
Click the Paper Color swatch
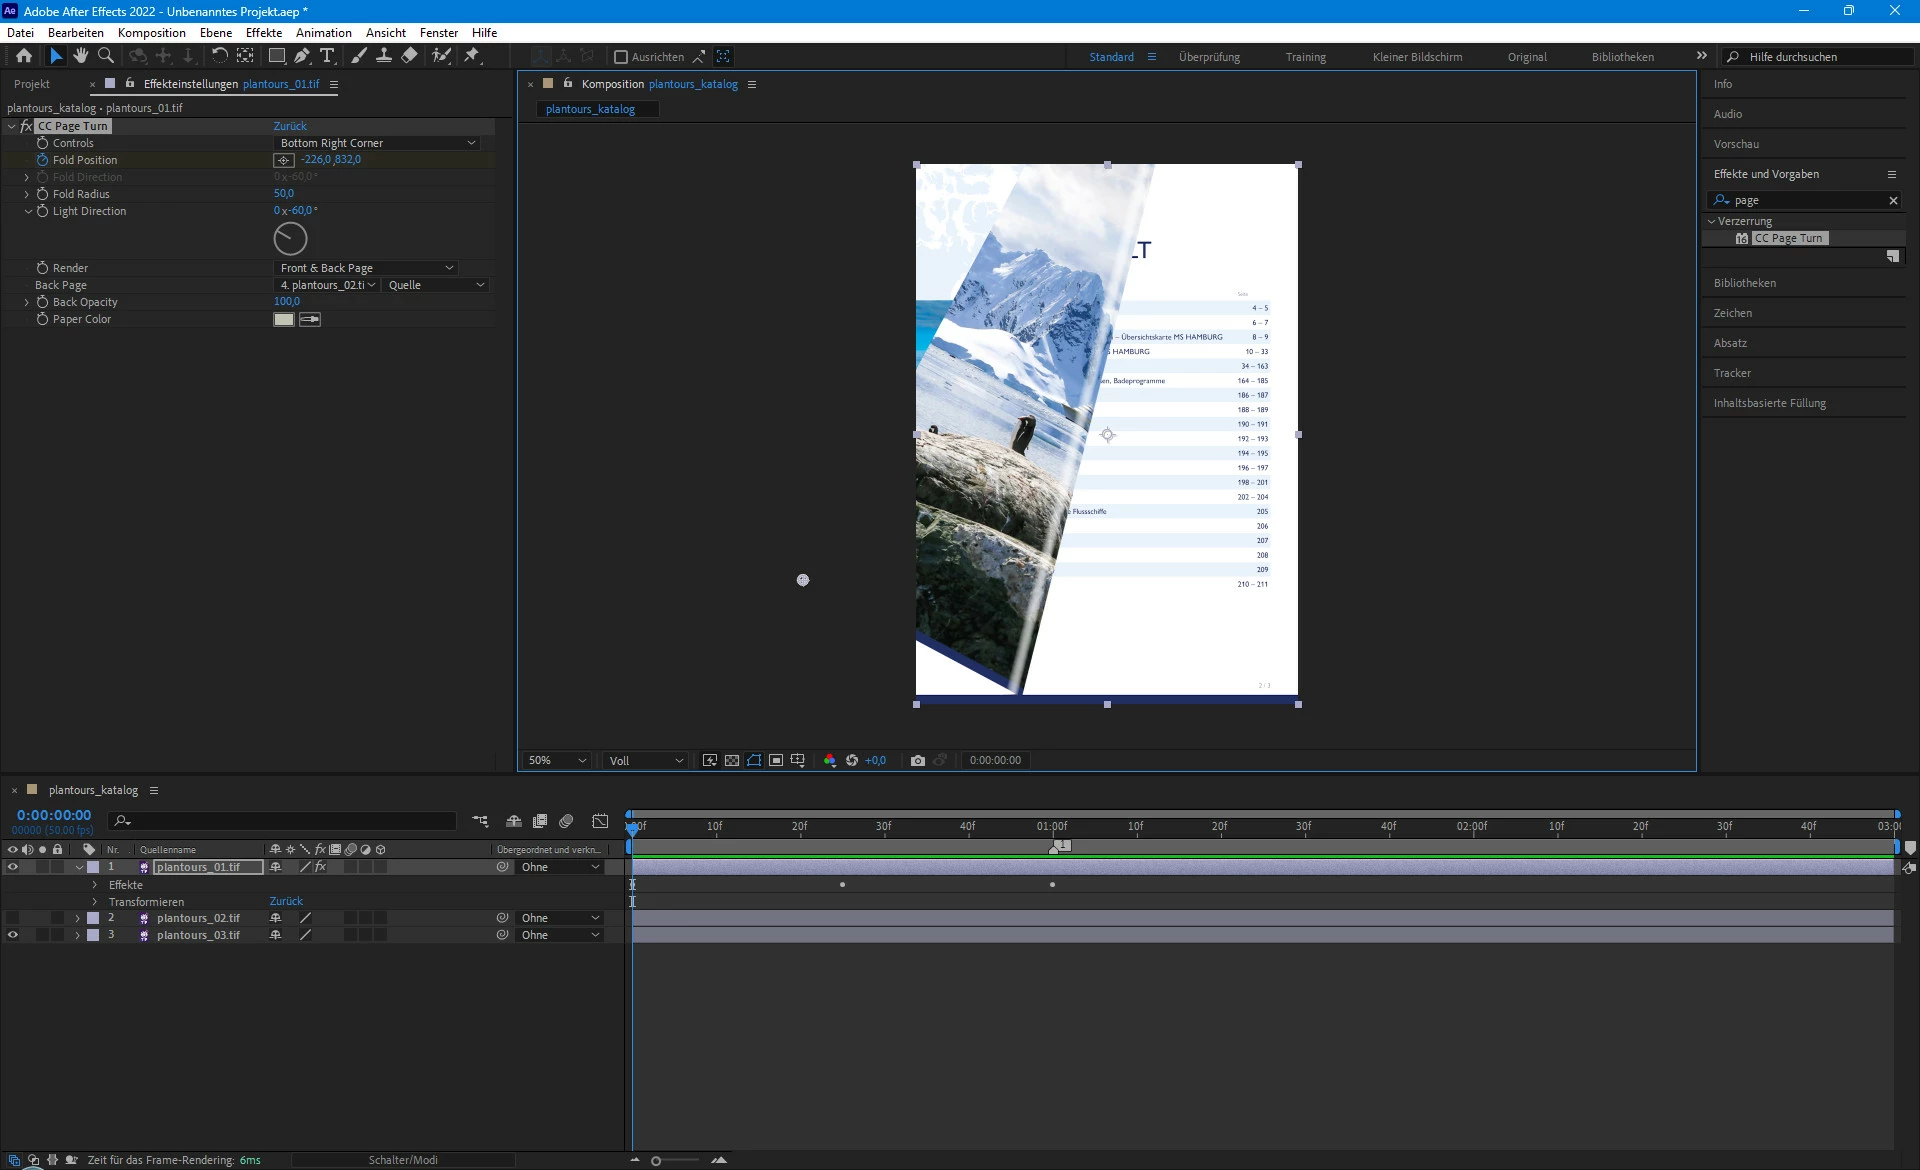284,320
